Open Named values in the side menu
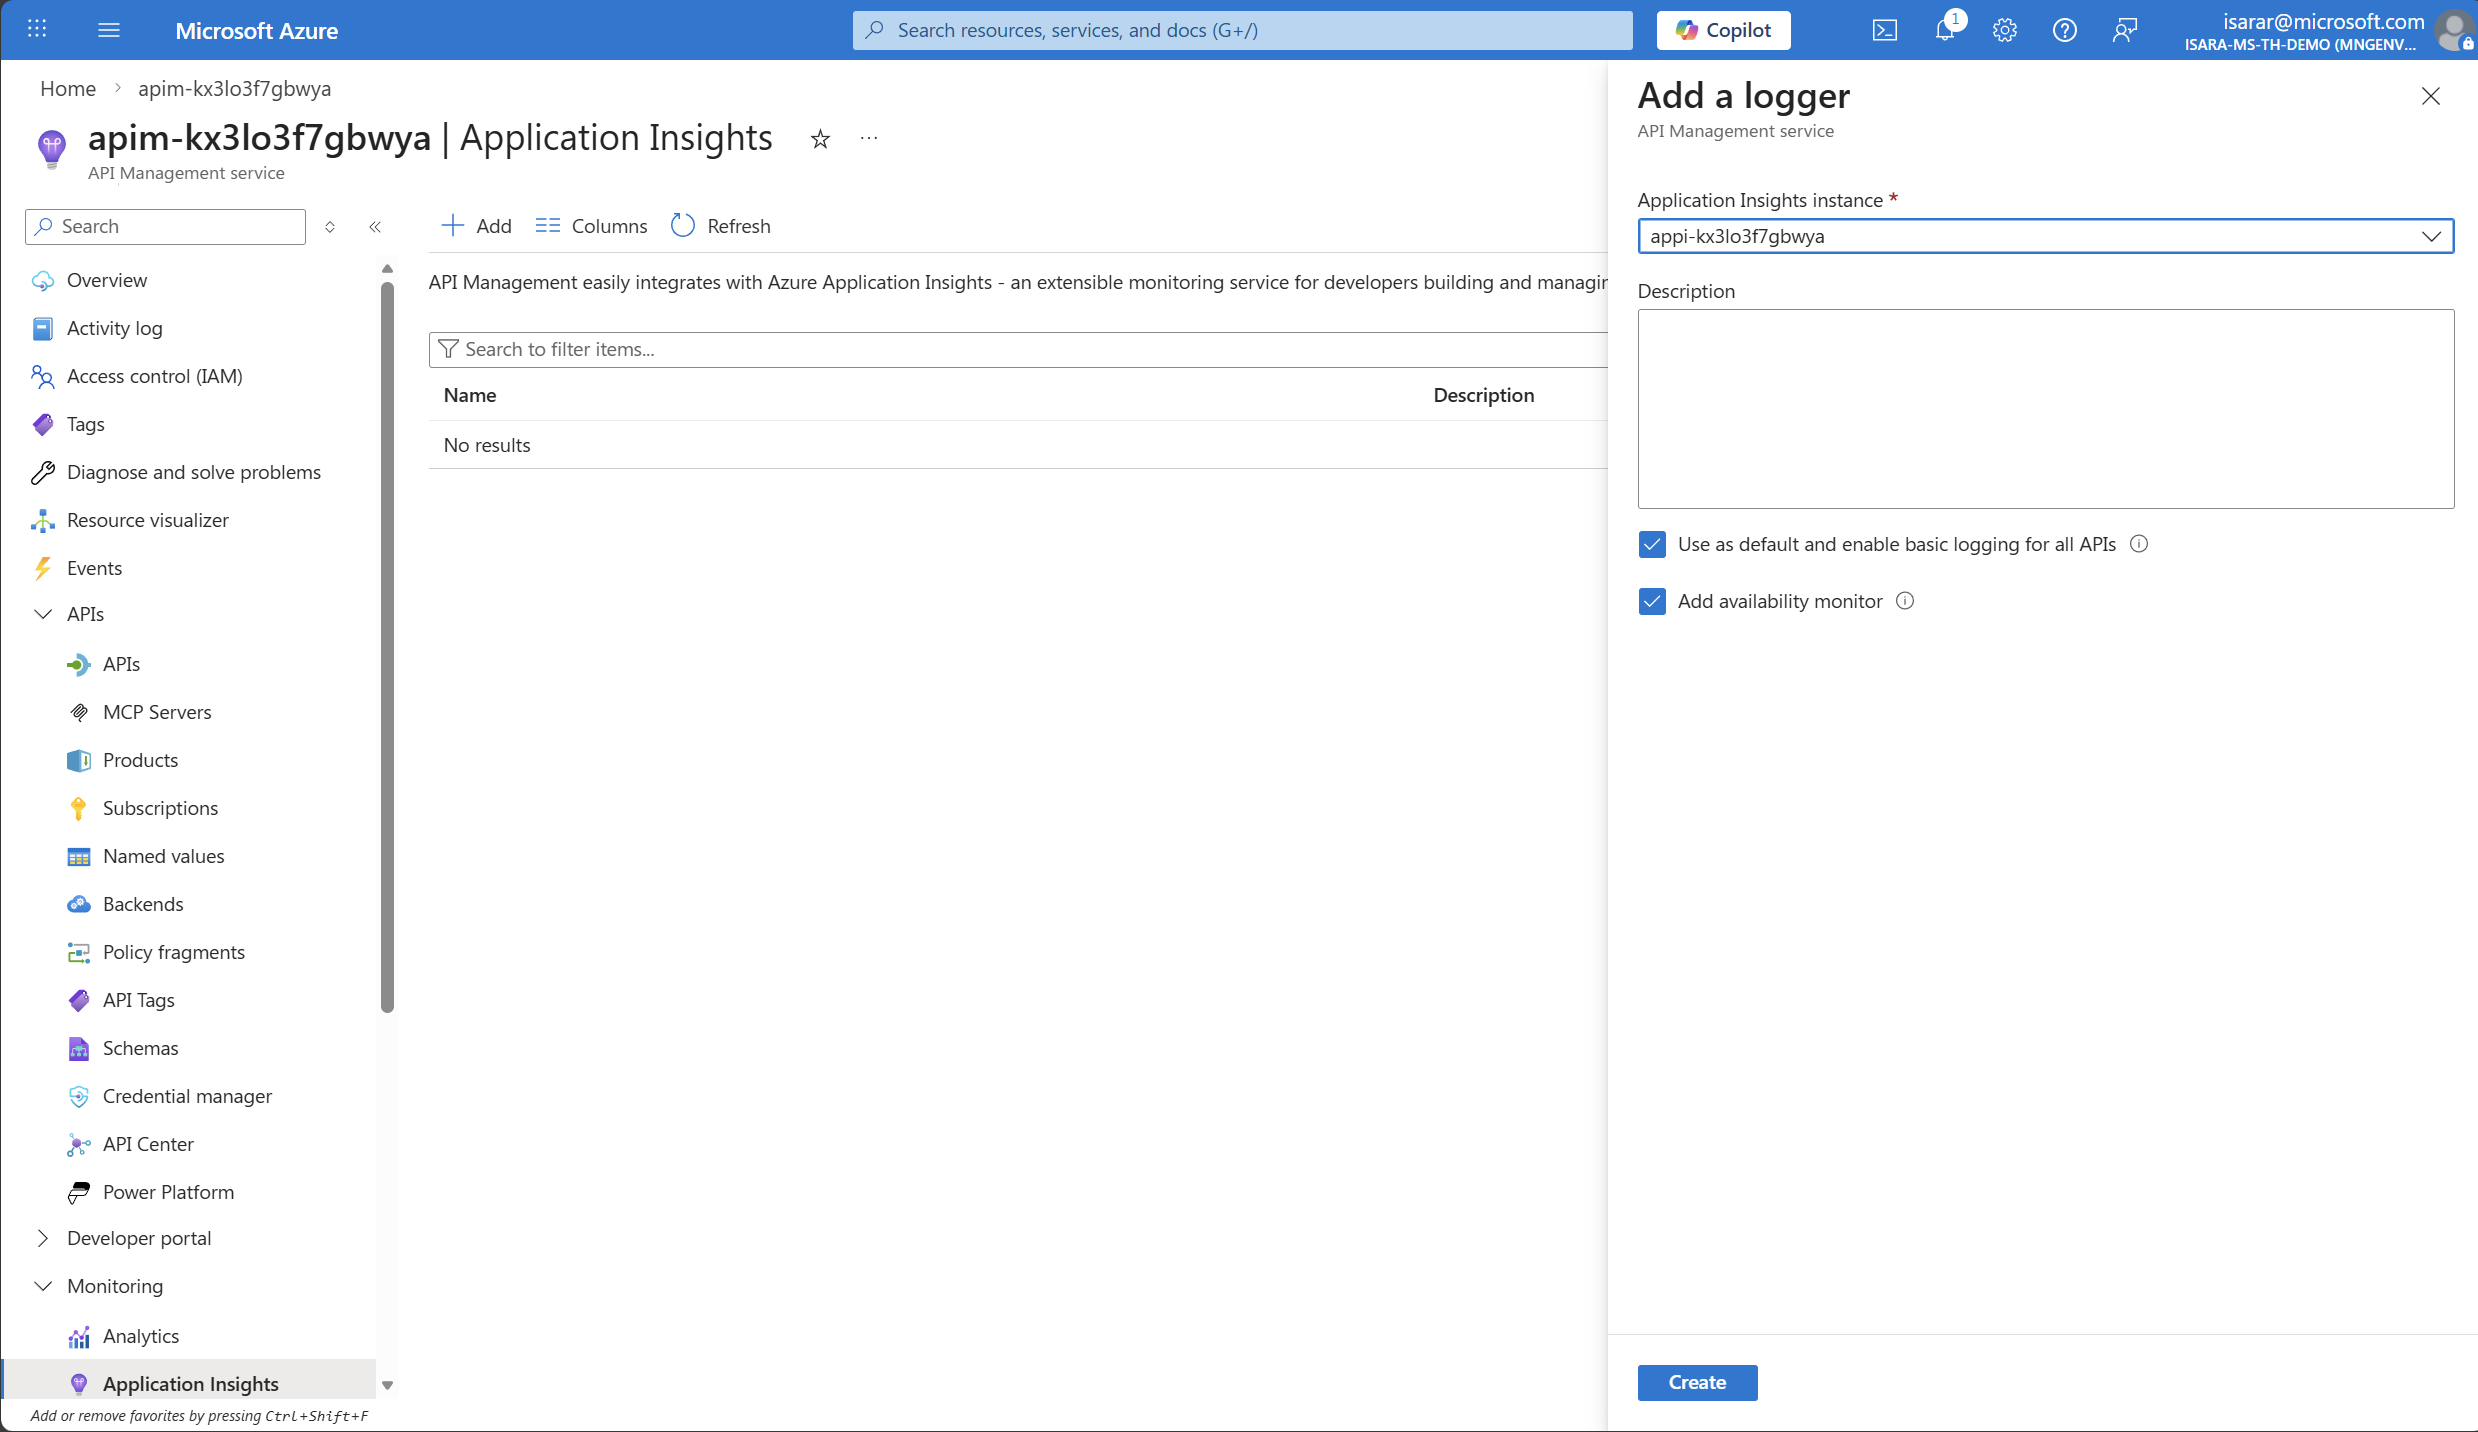2478x1432 pixels. [163, 856]
